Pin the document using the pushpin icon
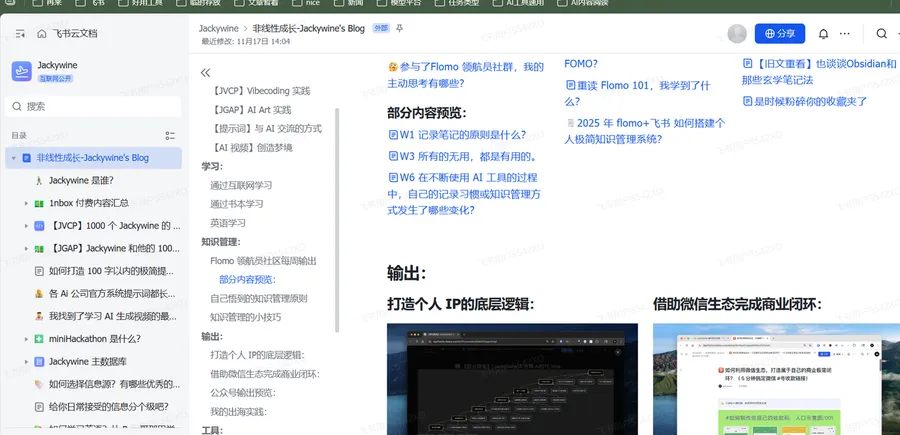Viewport: 900px width, 435px height. tap(400, 28)
